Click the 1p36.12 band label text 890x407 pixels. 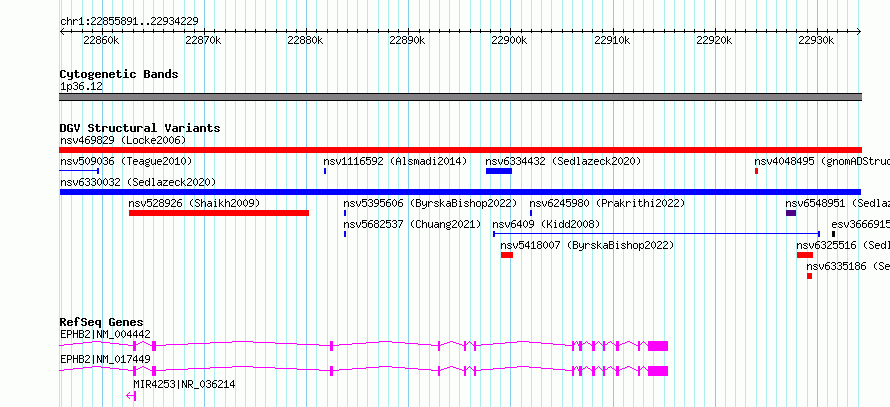tap(81, 87)
